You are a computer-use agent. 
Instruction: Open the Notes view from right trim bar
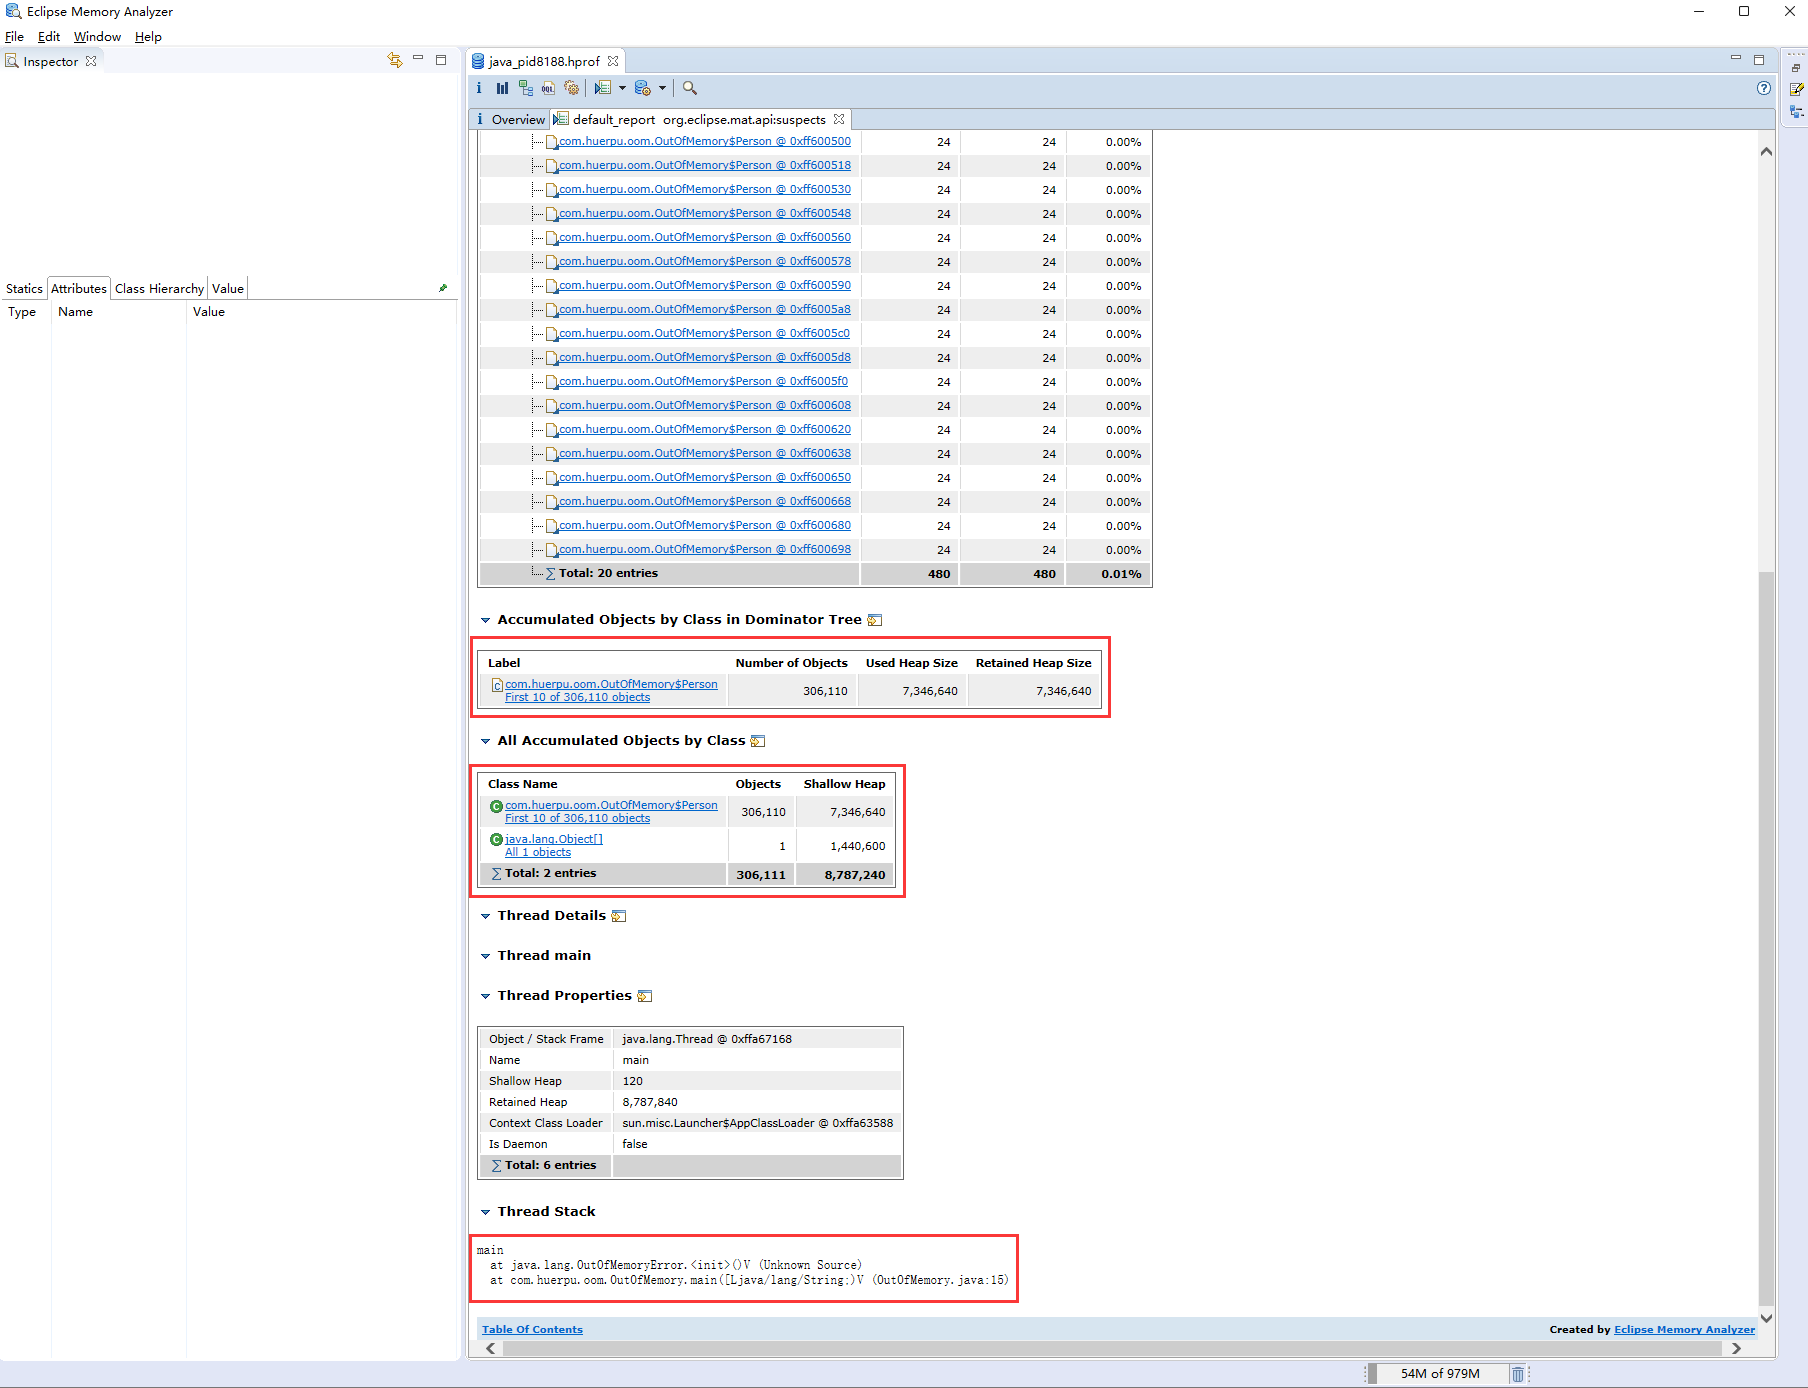click(x=1796, y=89)
